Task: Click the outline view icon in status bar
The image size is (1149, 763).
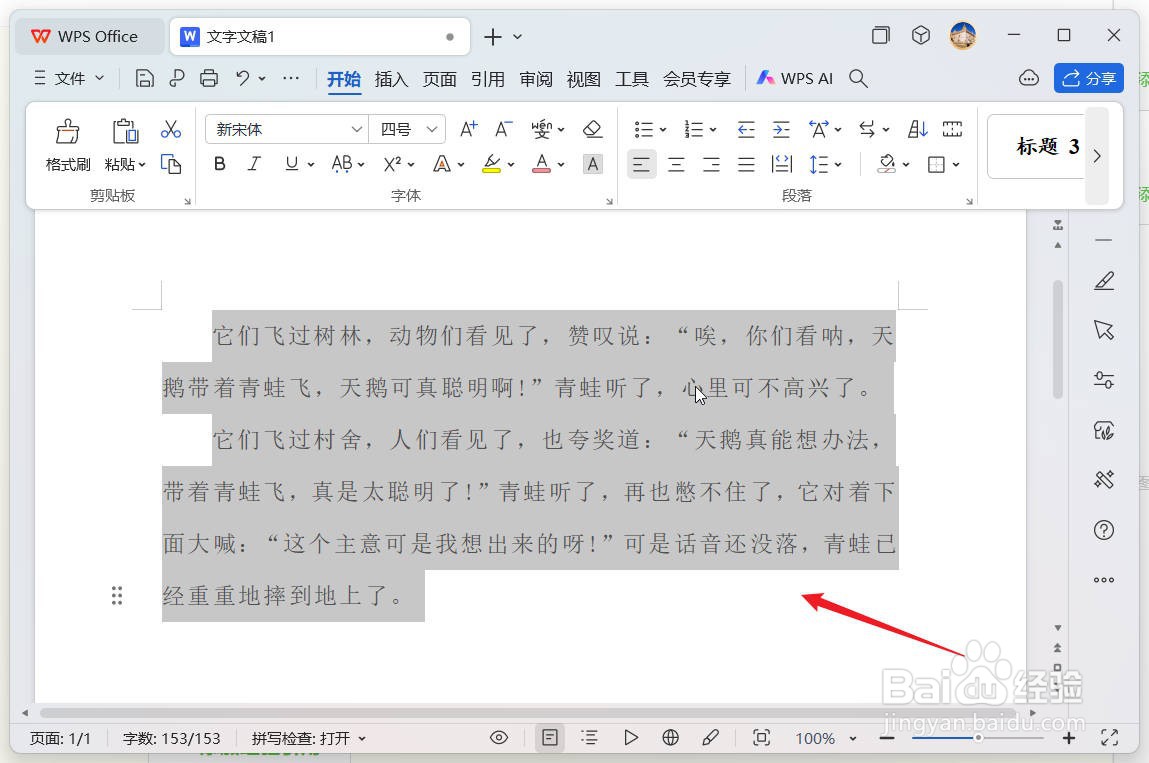Action: point(589,737)
